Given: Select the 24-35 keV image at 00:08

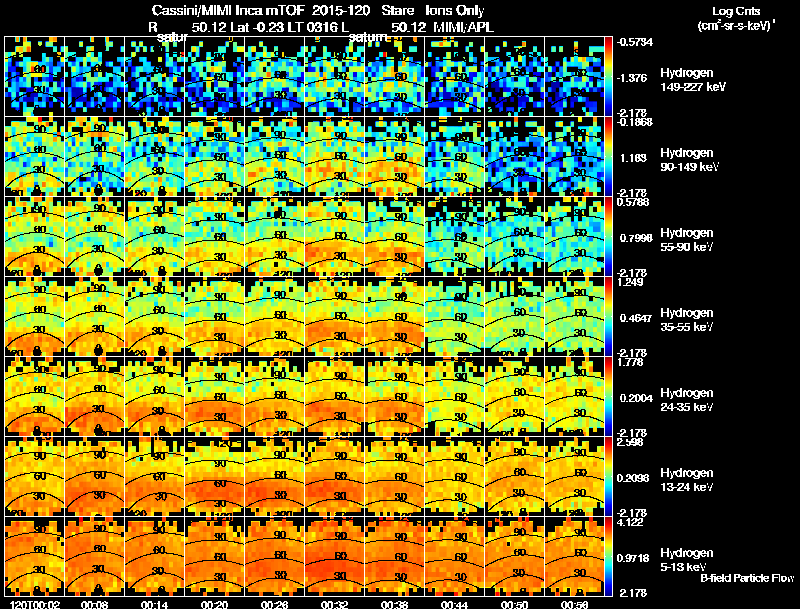Looking at the screenshot, I should tap(94, 397).
